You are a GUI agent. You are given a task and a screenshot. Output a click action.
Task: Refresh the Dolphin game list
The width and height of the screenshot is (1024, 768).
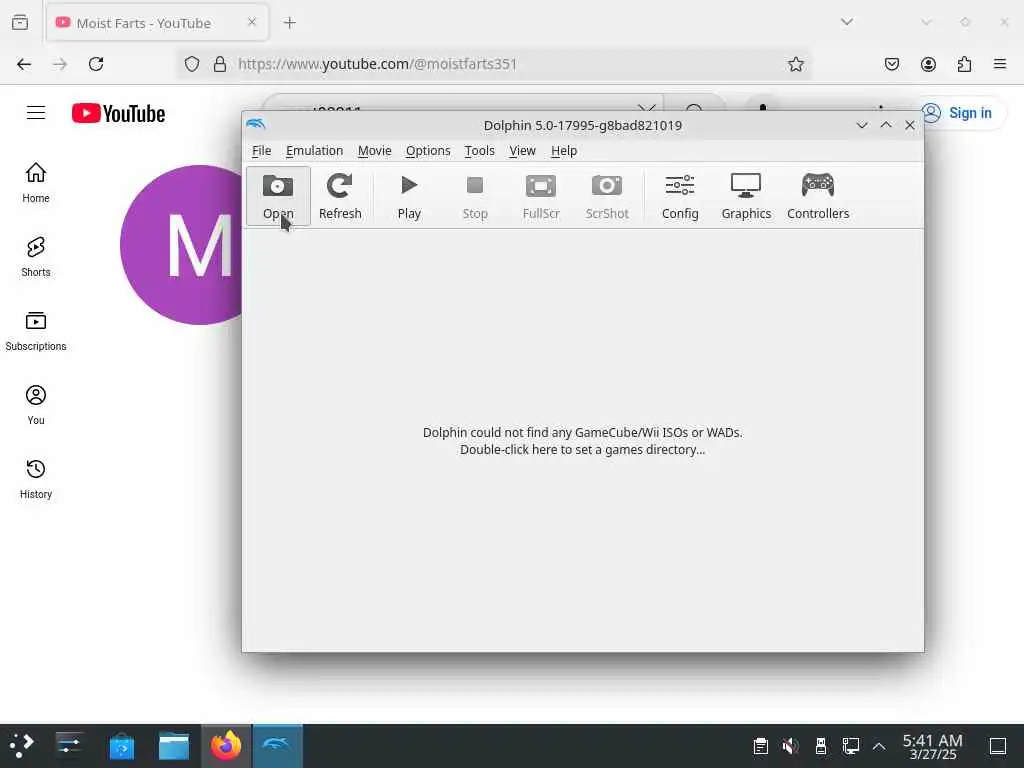340,195
